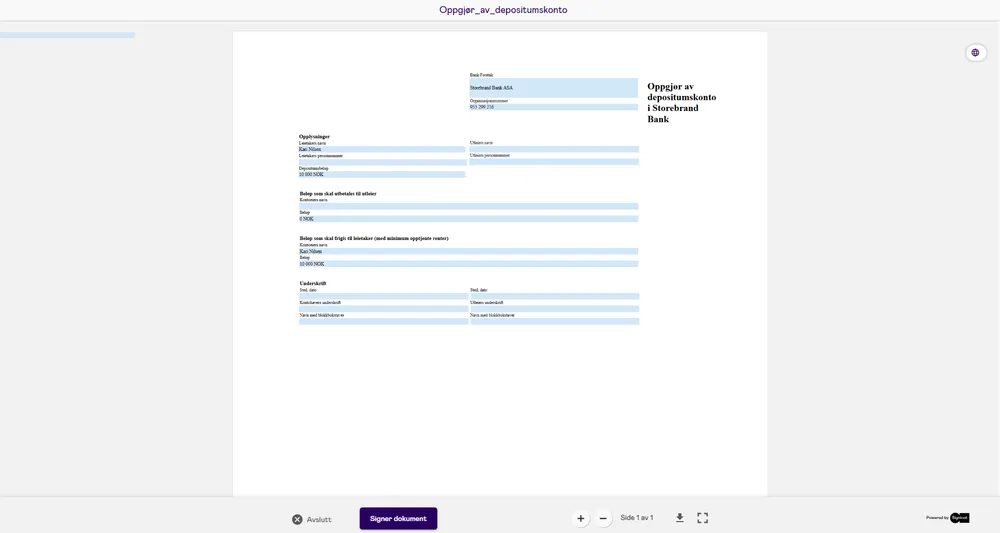Click the 'Opplysninger' section heading
Viewport: 1000px width, 533px height.
pos(314,136)
